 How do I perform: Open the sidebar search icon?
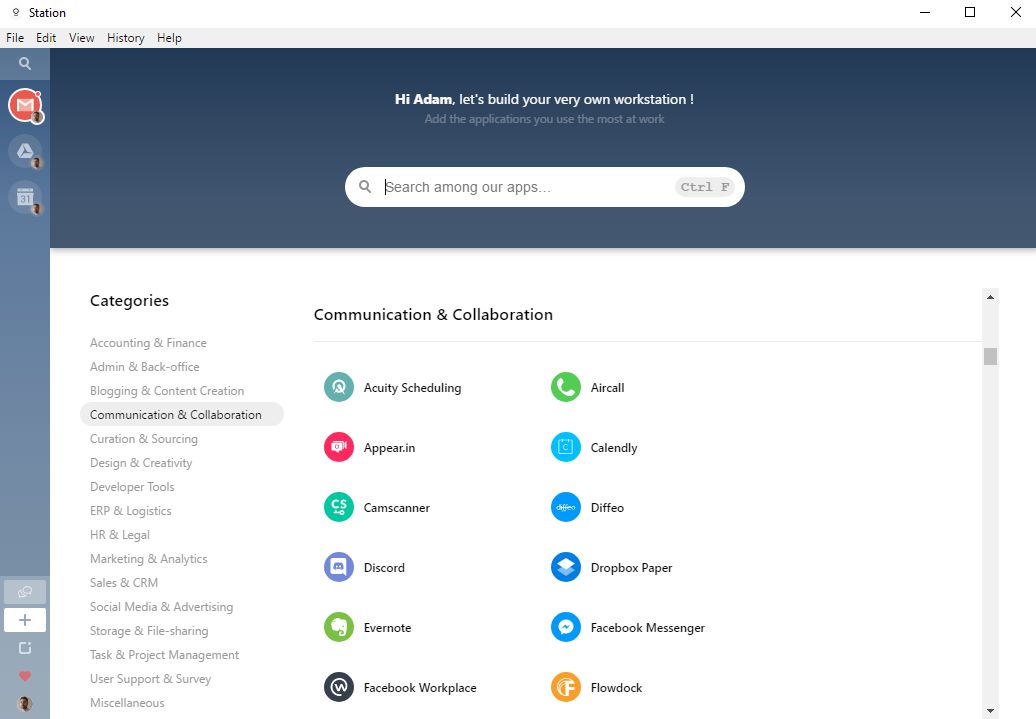point(24,63)
